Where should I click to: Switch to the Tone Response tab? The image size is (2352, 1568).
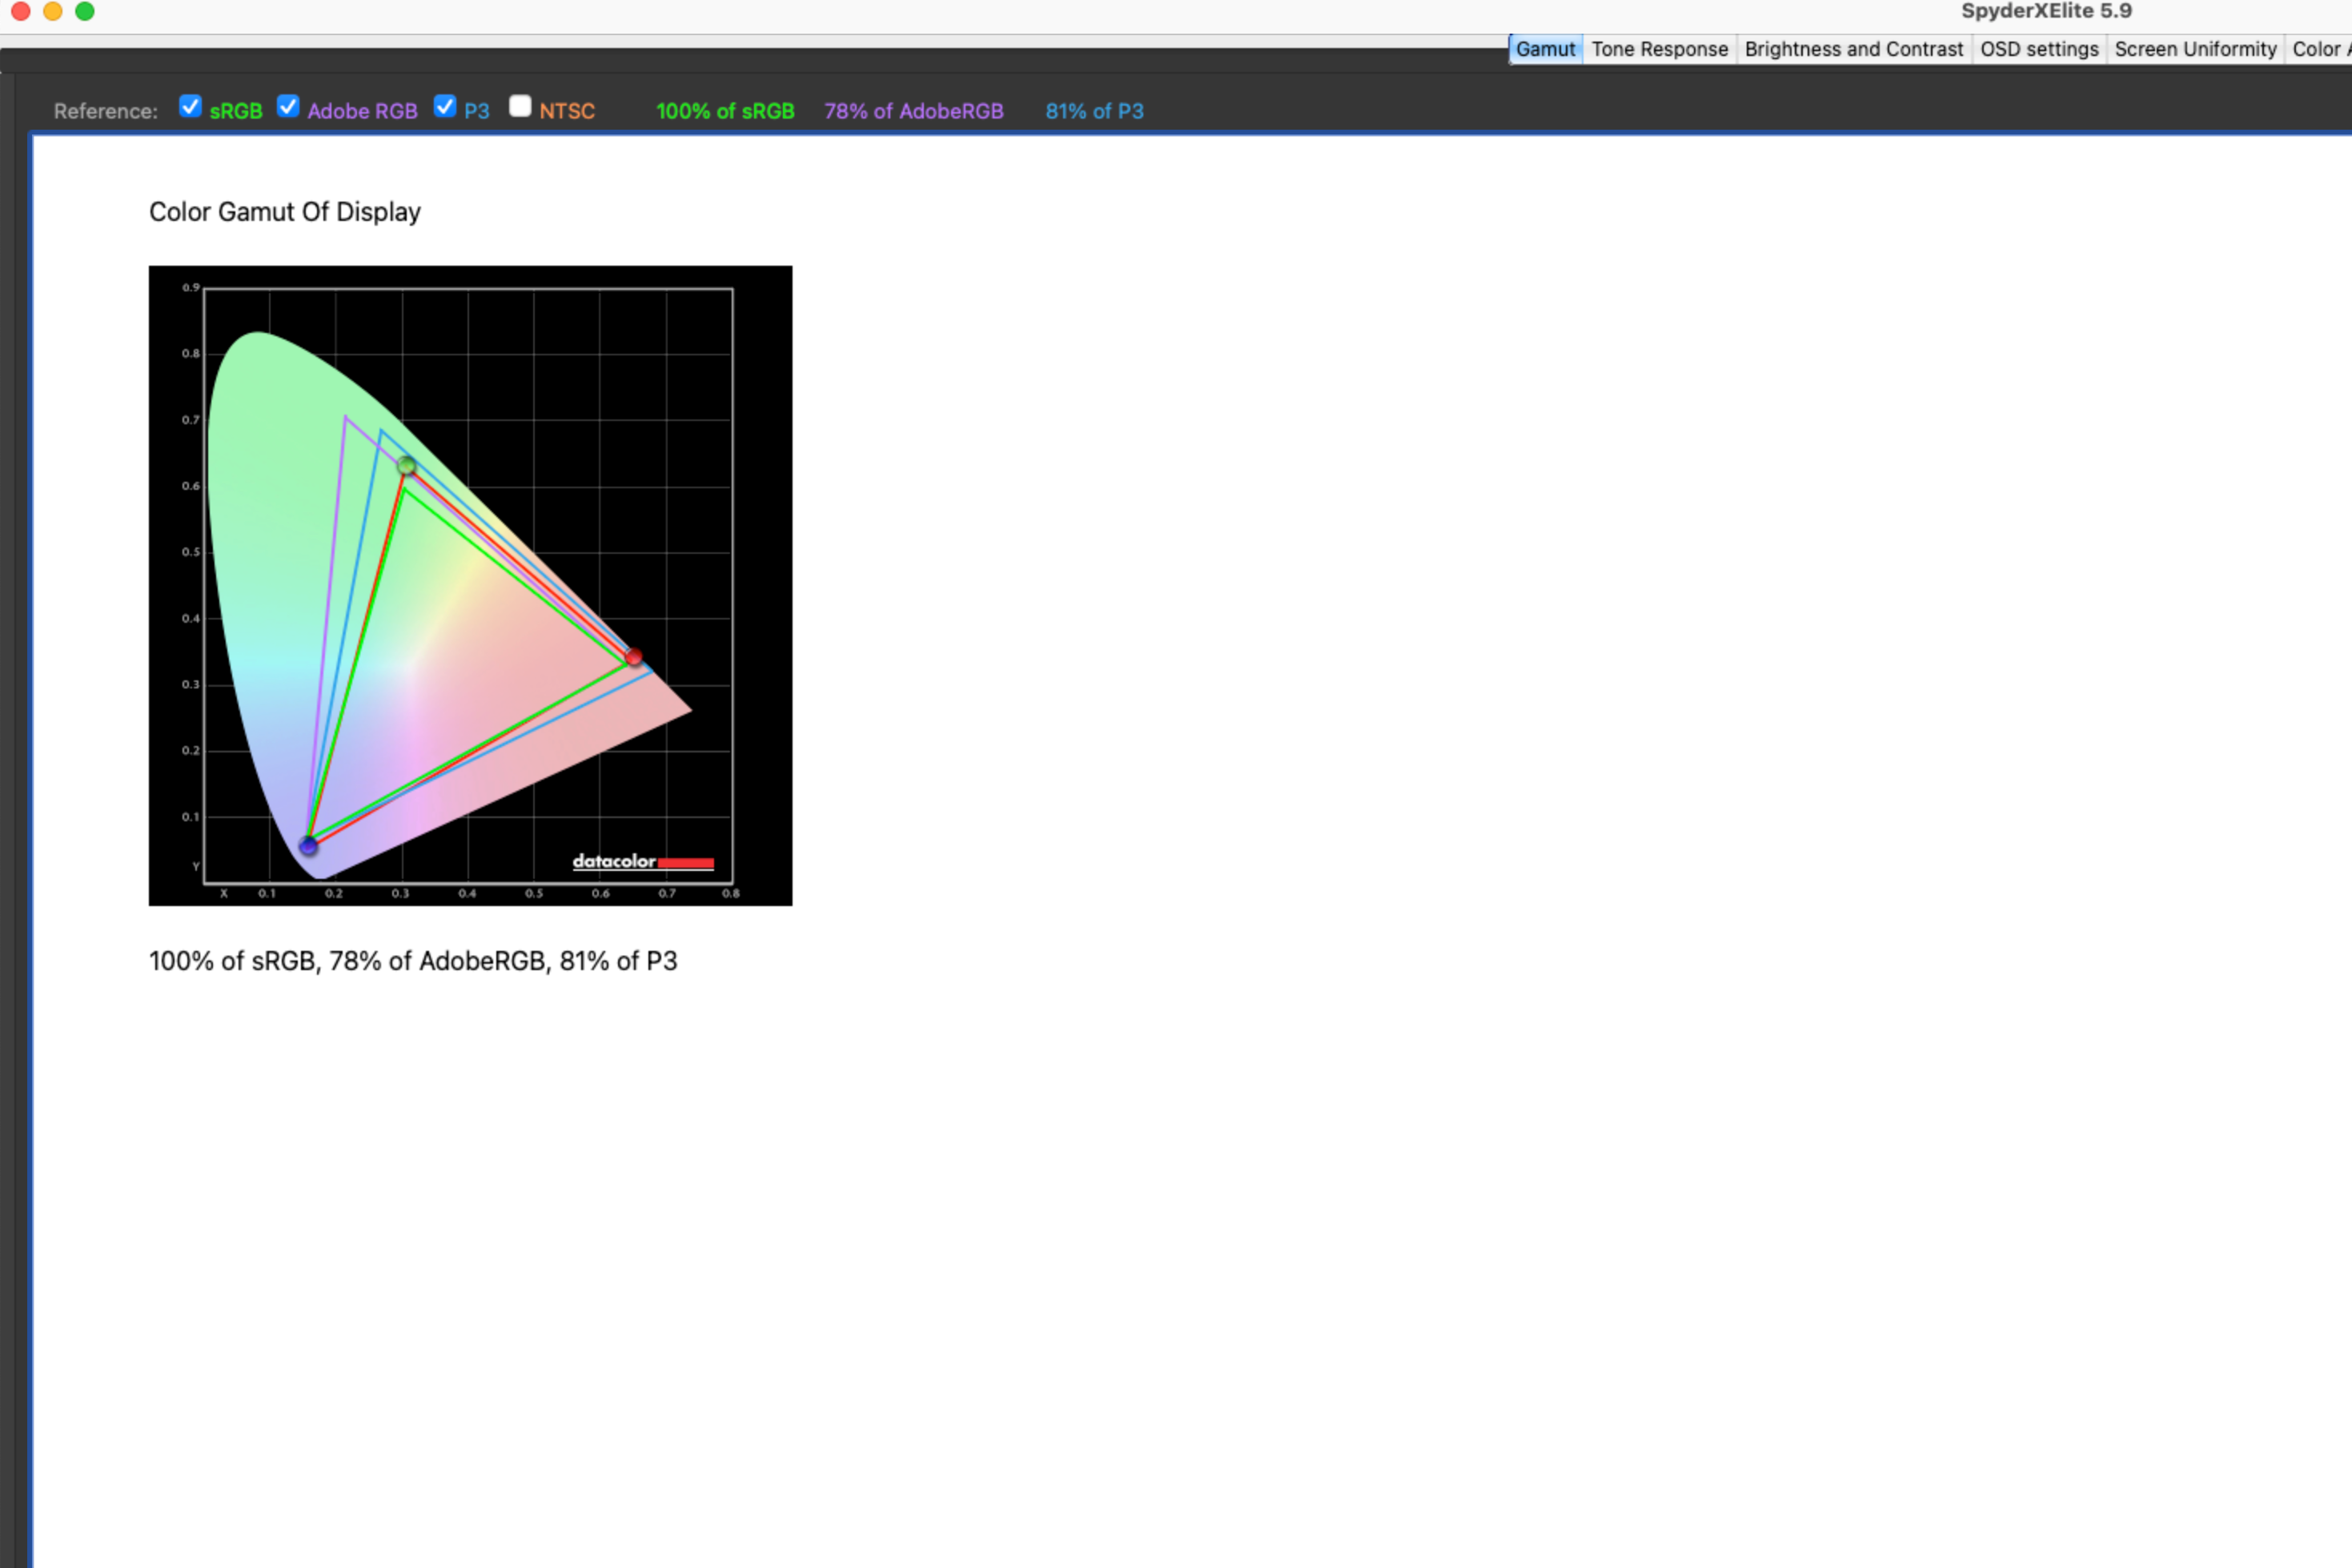pyautogui.click(x=1659, y=49)
